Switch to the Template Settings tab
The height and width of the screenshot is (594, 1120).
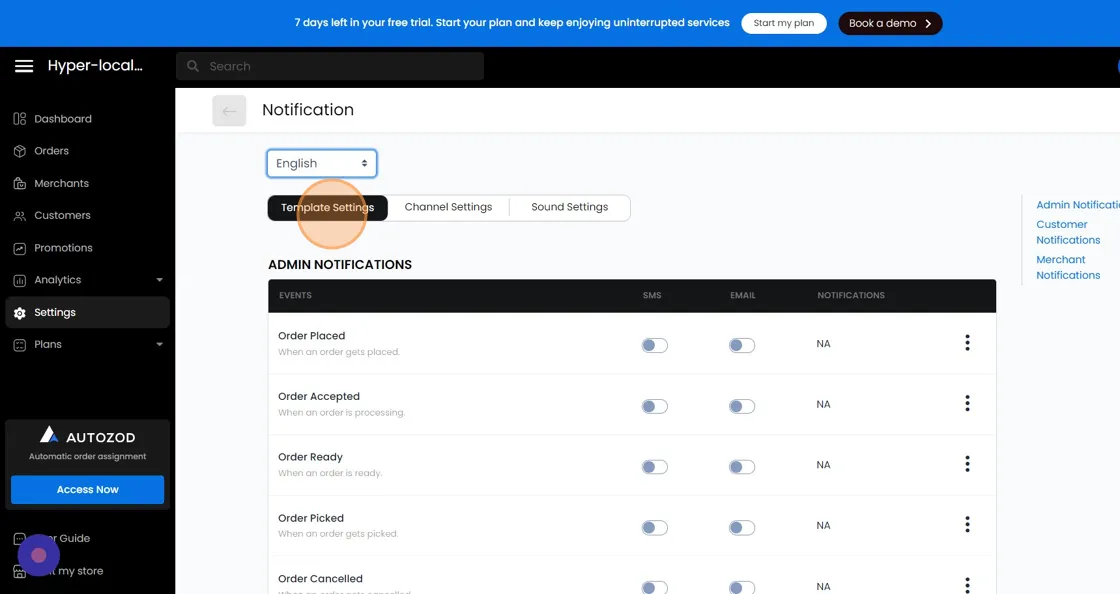(x=327, y=208)
